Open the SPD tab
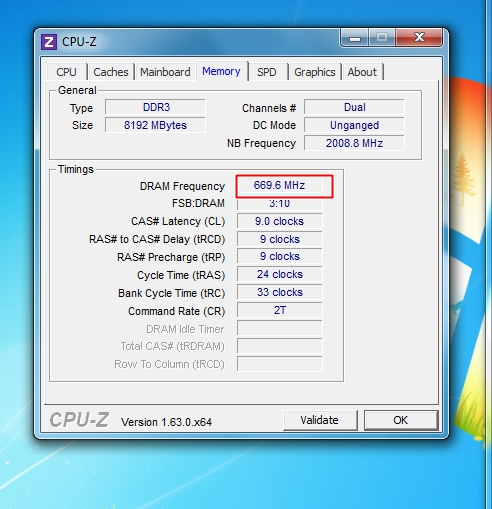The width and height of the screenshot is (492, 509). click(x=267, y=72)
